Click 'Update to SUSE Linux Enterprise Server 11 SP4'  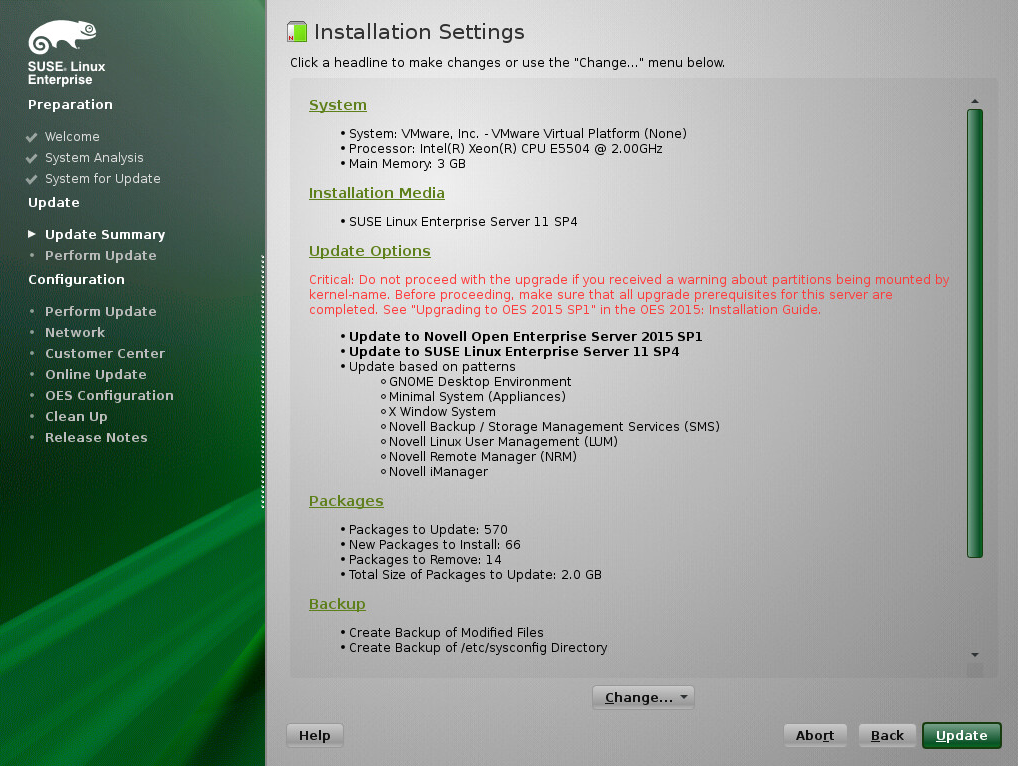pyautogui.click(x=514, y=351)
